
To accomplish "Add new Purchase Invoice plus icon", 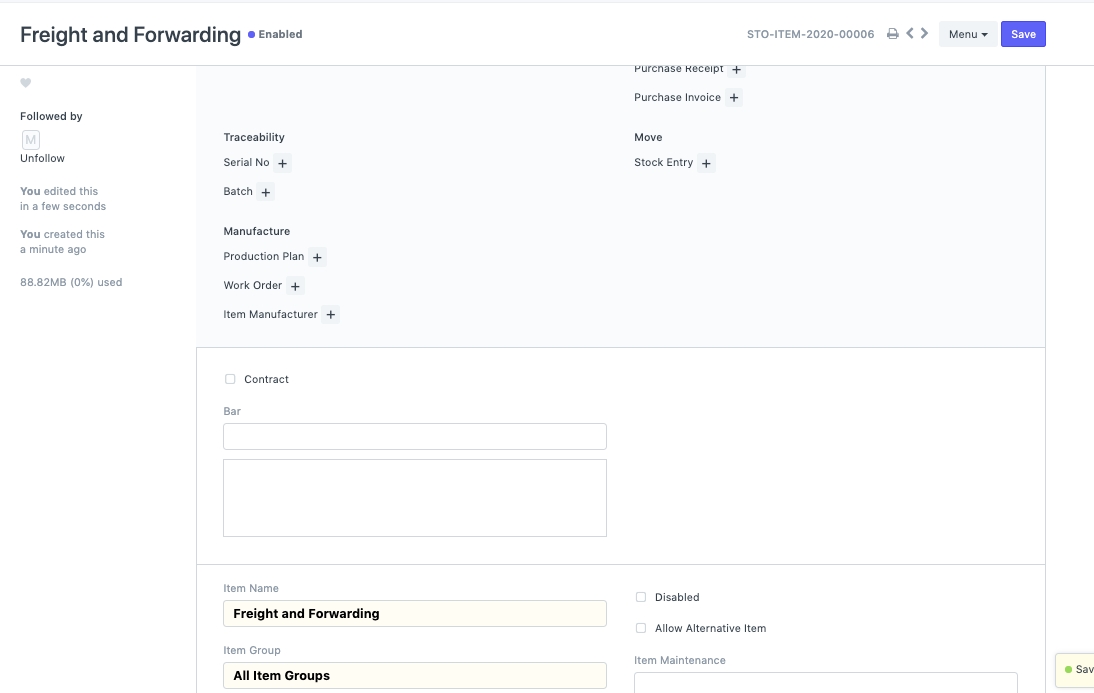I will coord(734,98).
